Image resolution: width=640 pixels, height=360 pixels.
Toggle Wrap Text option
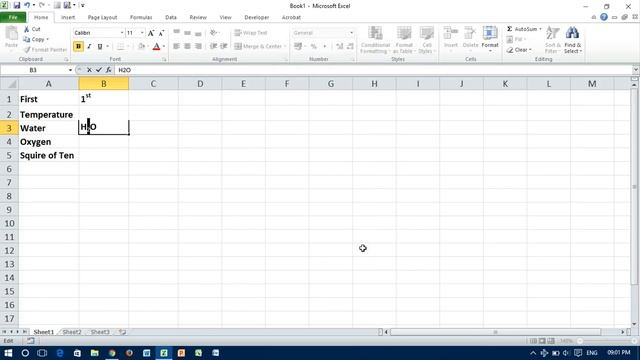point(251,33)
